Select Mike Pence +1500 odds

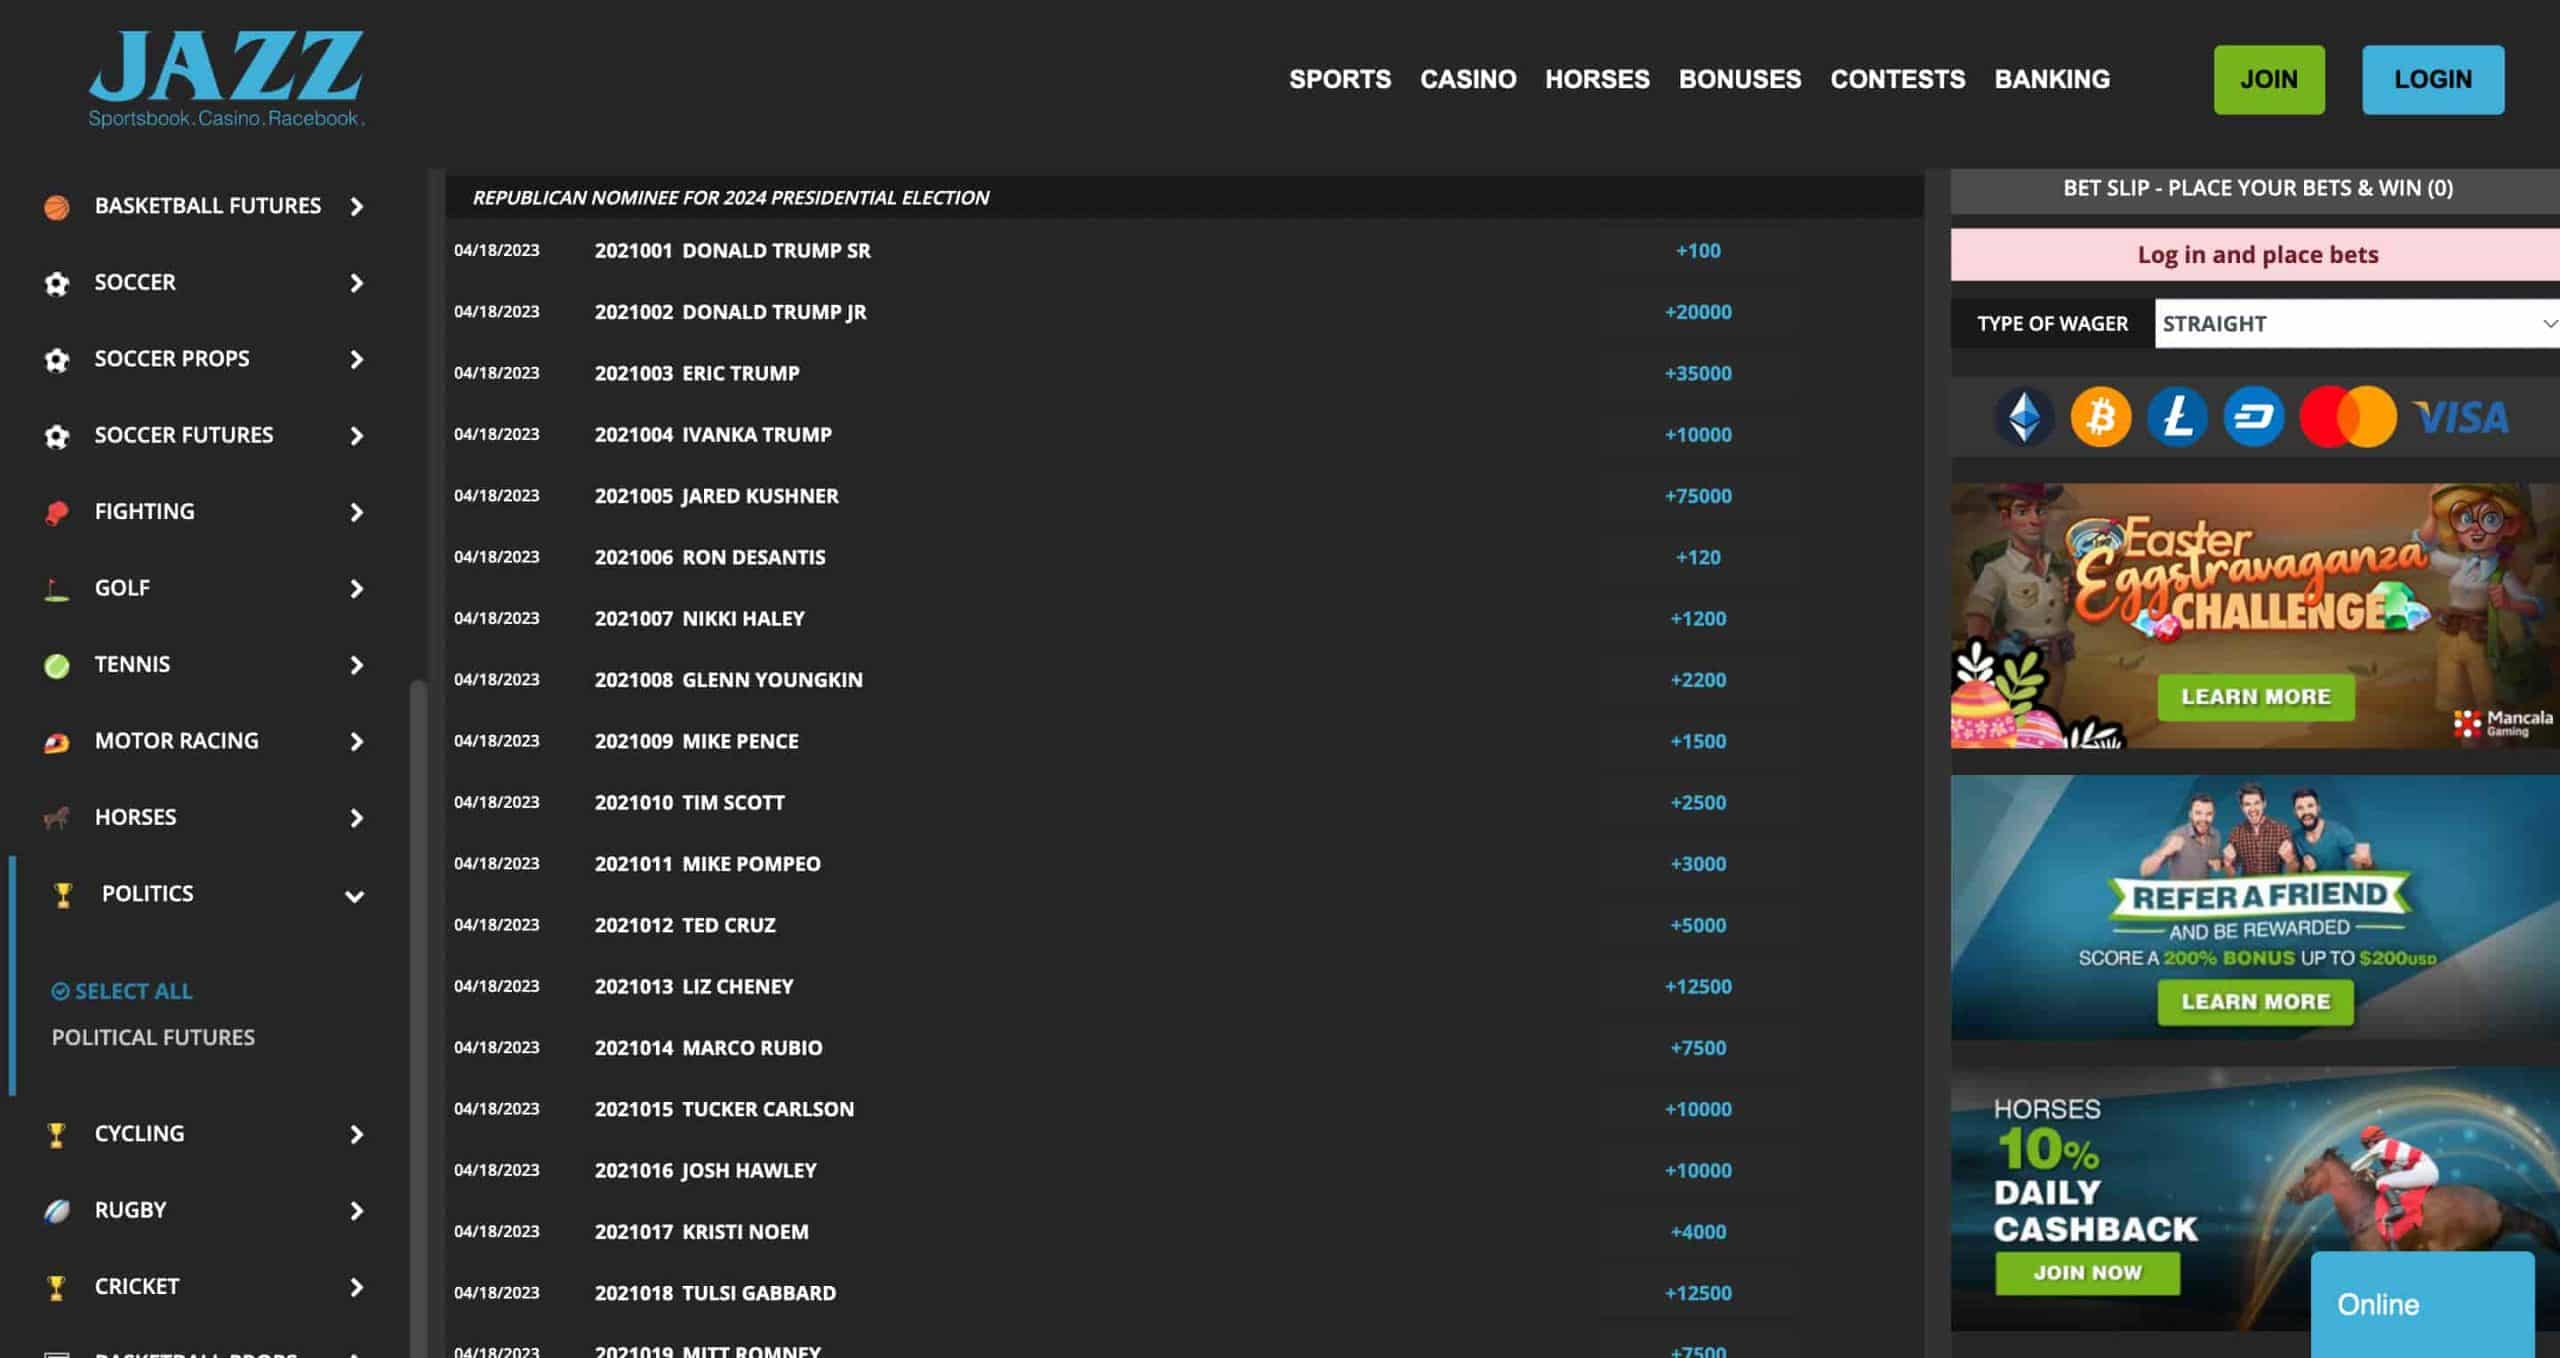pos(1698,742)
